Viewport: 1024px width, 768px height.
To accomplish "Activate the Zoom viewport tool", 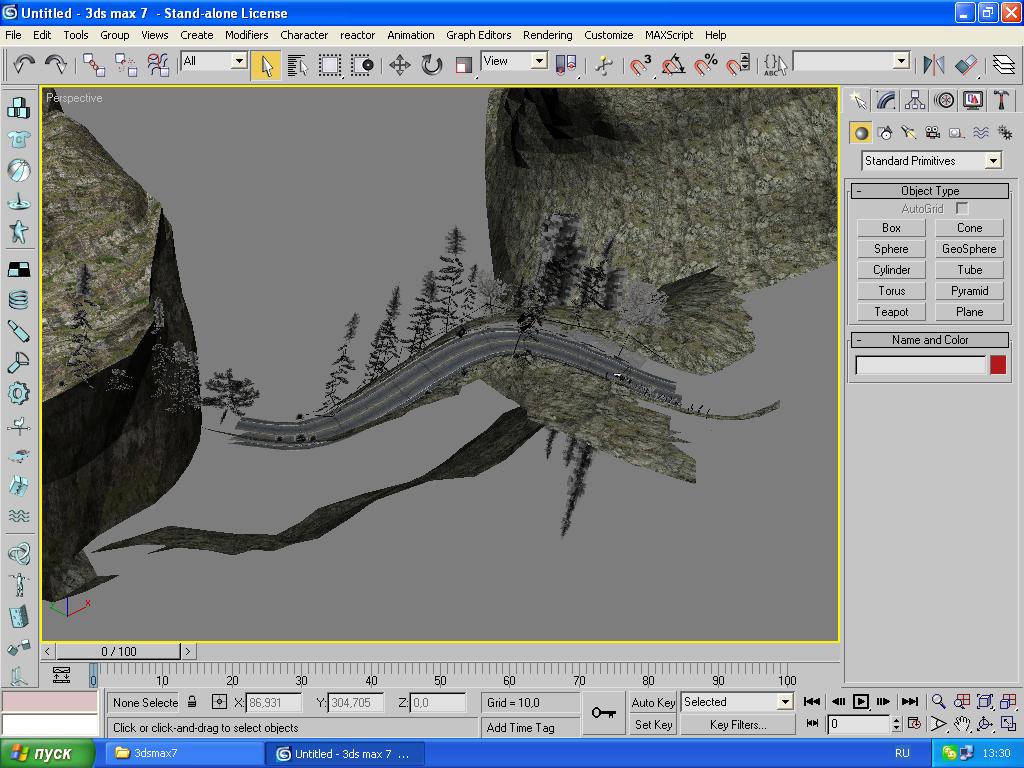I will pos(938,702).
